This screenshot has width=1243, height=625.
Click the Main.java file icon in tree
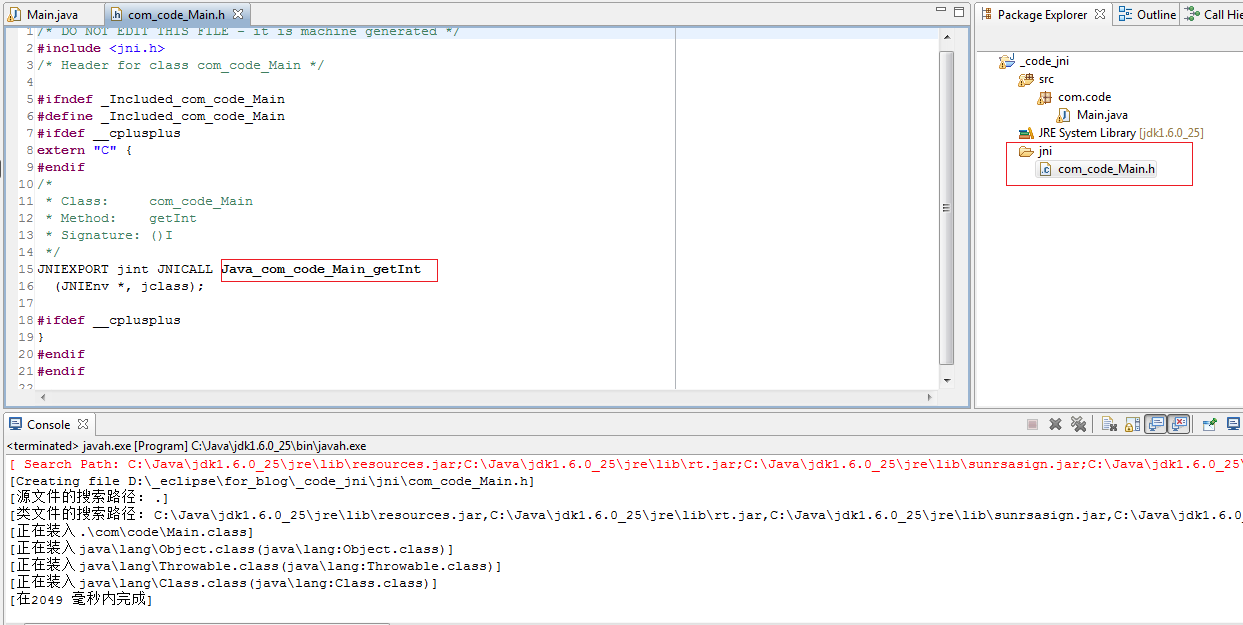pos(1064,115)
